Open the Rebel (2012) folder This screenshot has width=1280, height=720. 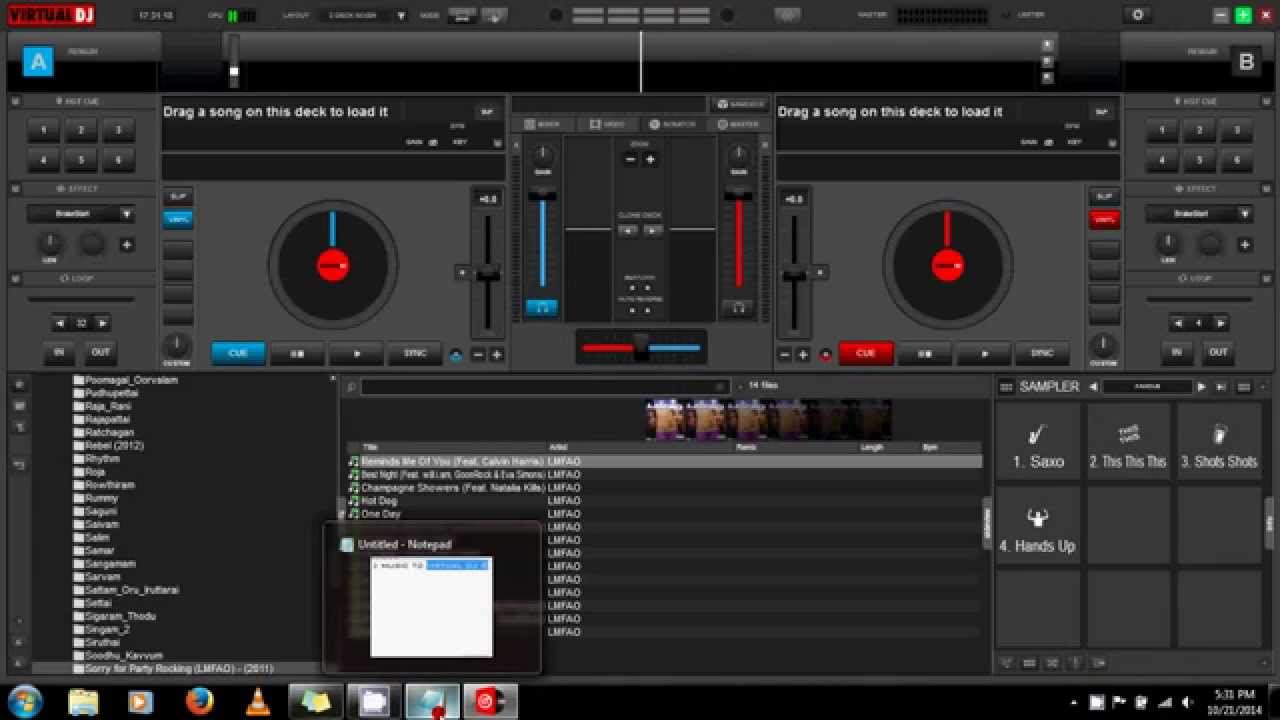click(115, 445)
